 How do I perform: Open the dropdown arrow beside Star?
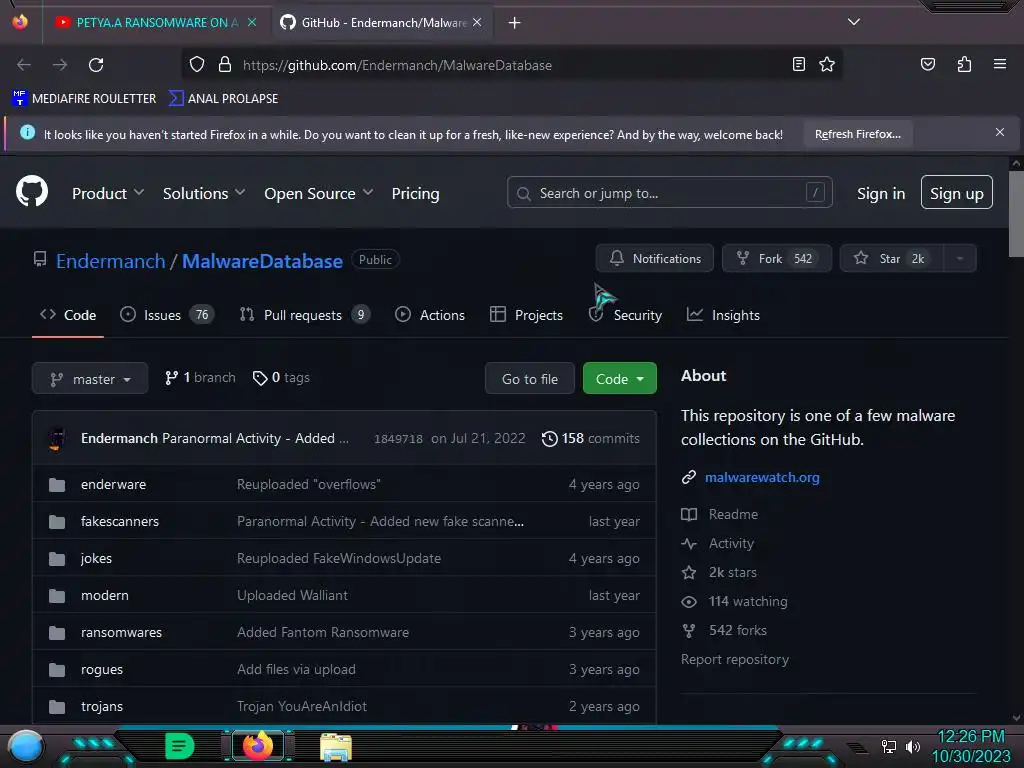959,259
